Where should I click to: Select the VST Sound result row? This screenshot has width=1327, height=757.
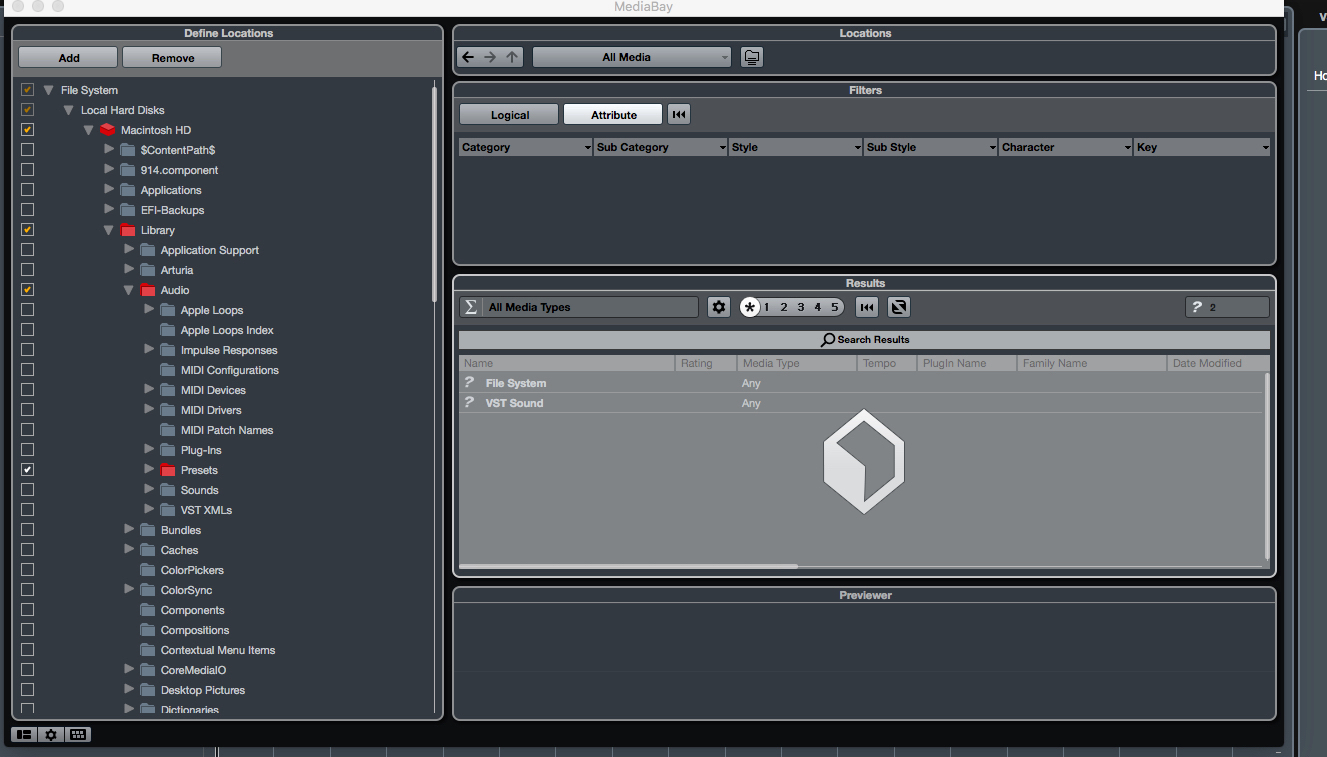(x=862, y=403)
